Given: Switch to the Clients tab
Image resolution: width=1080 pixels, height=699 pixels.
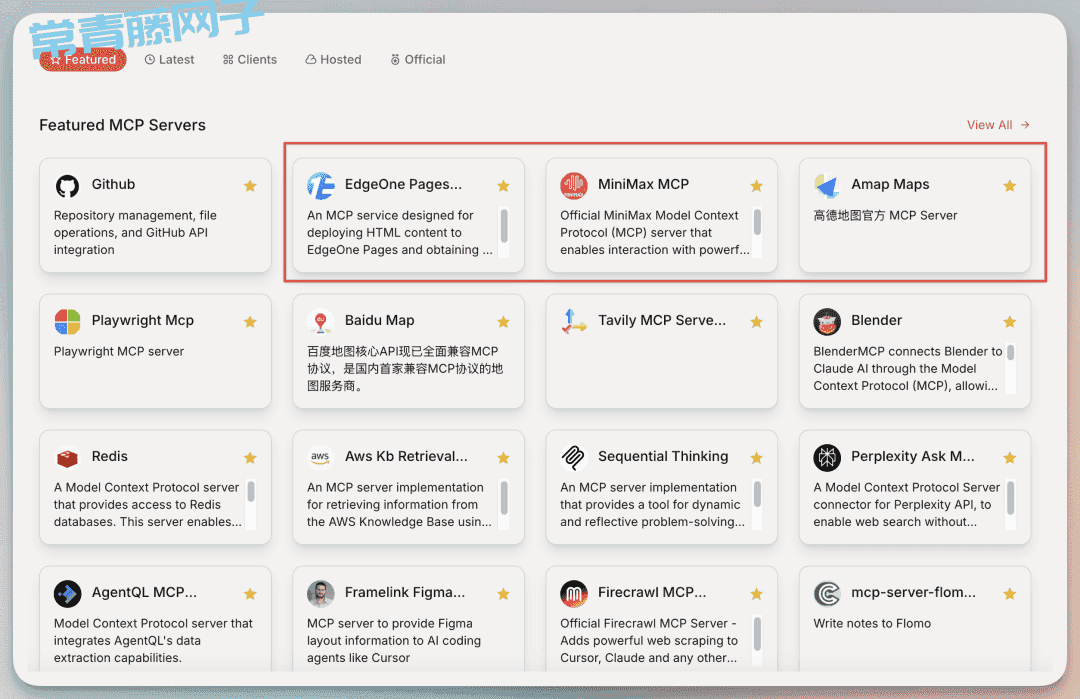Looking at the screenshot, I should [x=249, y=60].
